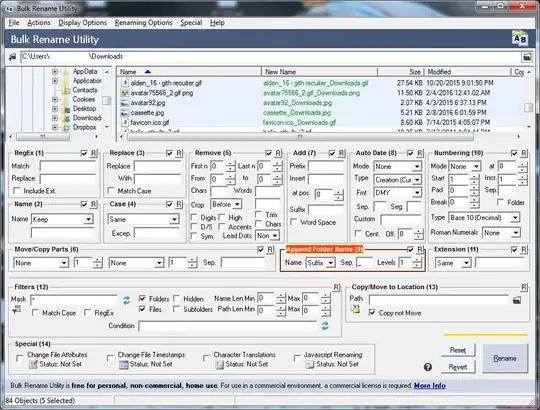Click the R reset icon for Append Folder Name

tap(420, 250)
